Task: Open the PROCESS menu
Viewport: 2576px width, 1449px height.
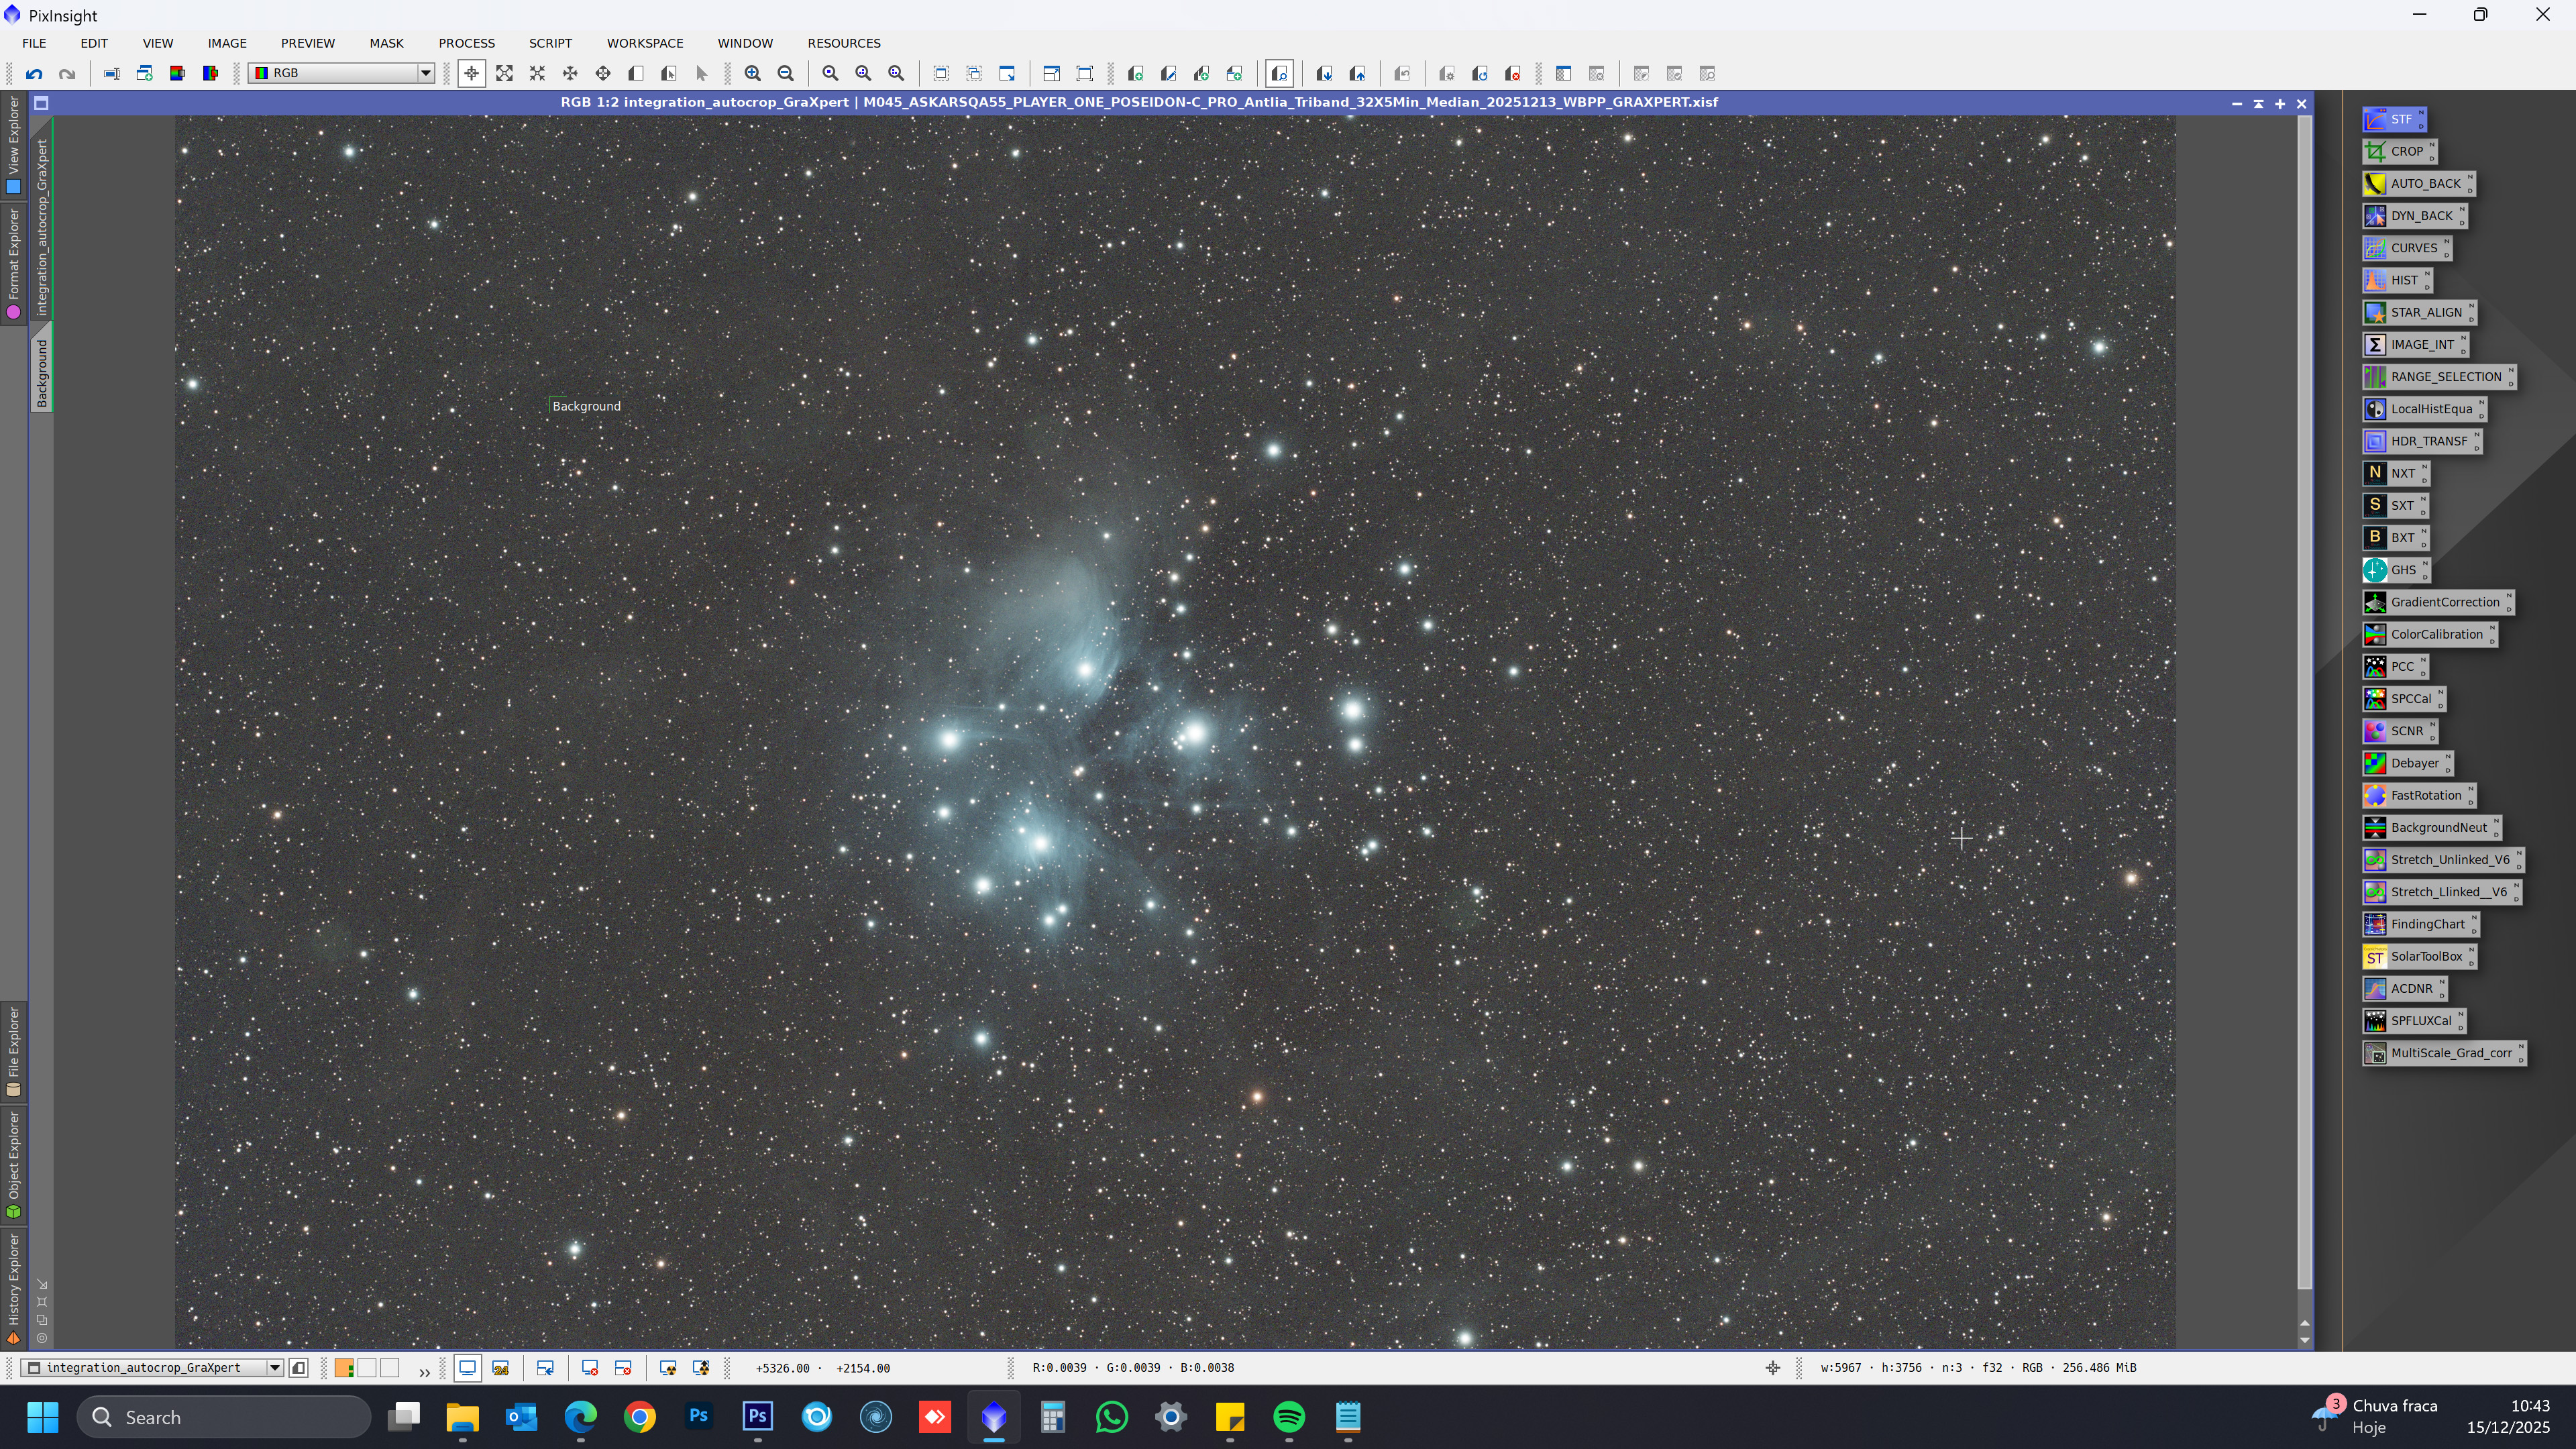Action: pos(466,43)
